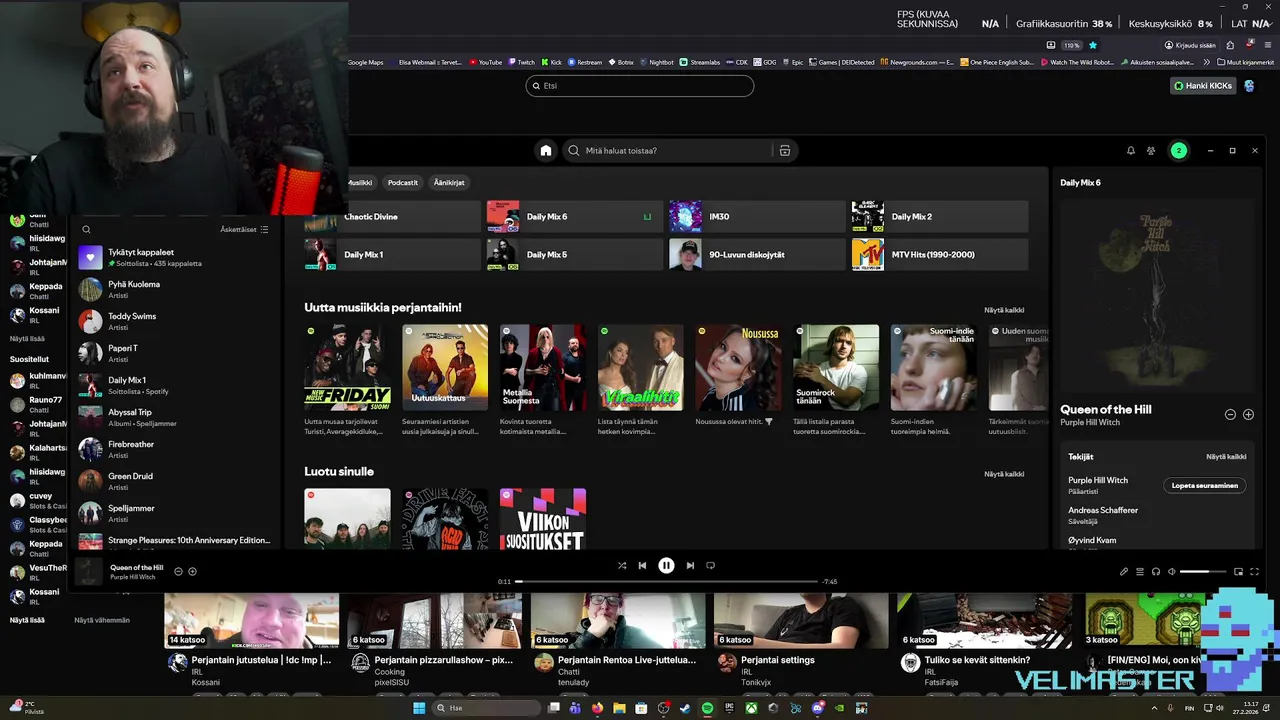Viewport: 1280px width, 720px height.
Task: Click Näytä kaikki for Luotu sinulle
Action: pyautogui.click(x=1004, y=474)
